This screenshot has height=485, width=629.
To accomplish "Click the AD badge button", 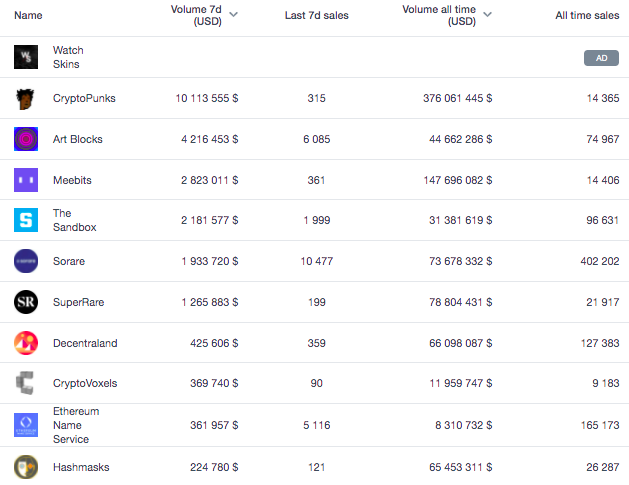I will pos(601,58).
